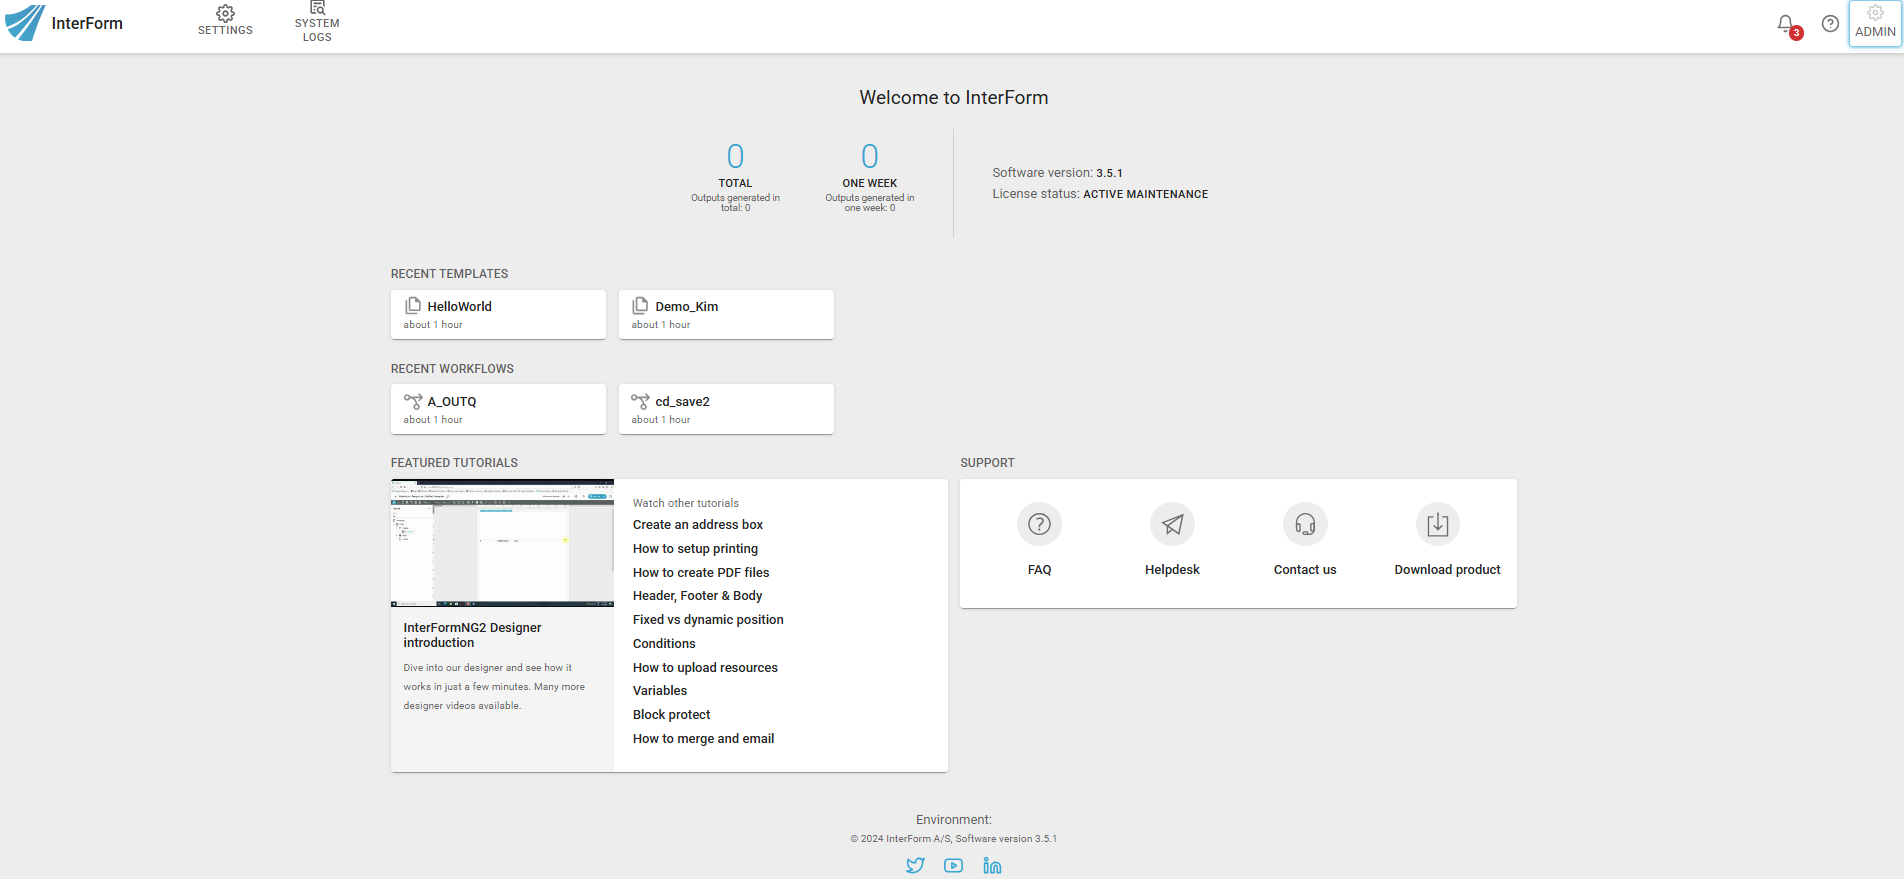Open the Variables tutorial

(x=660, y=691)
